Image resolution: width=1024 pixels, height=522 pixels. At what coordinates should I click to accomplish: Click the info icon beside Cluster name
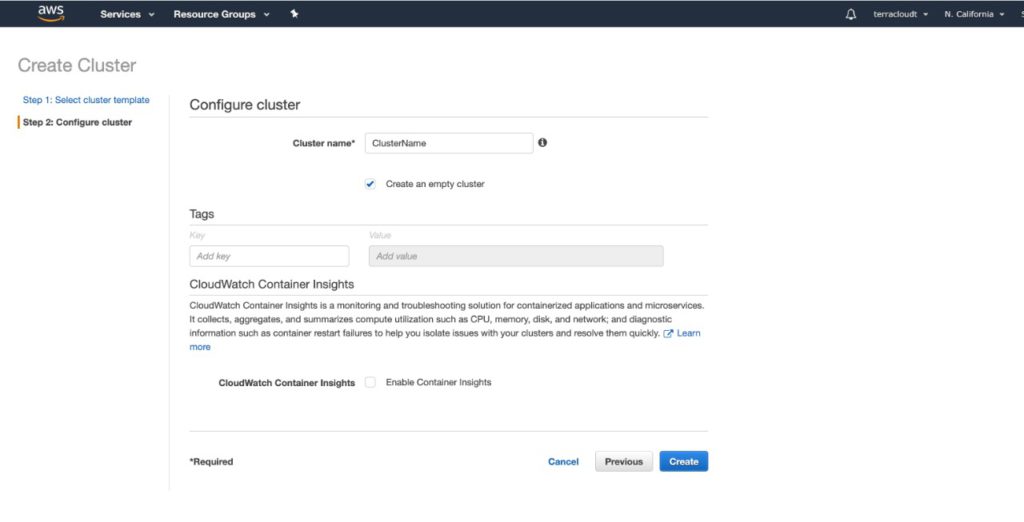pos(543,143)
